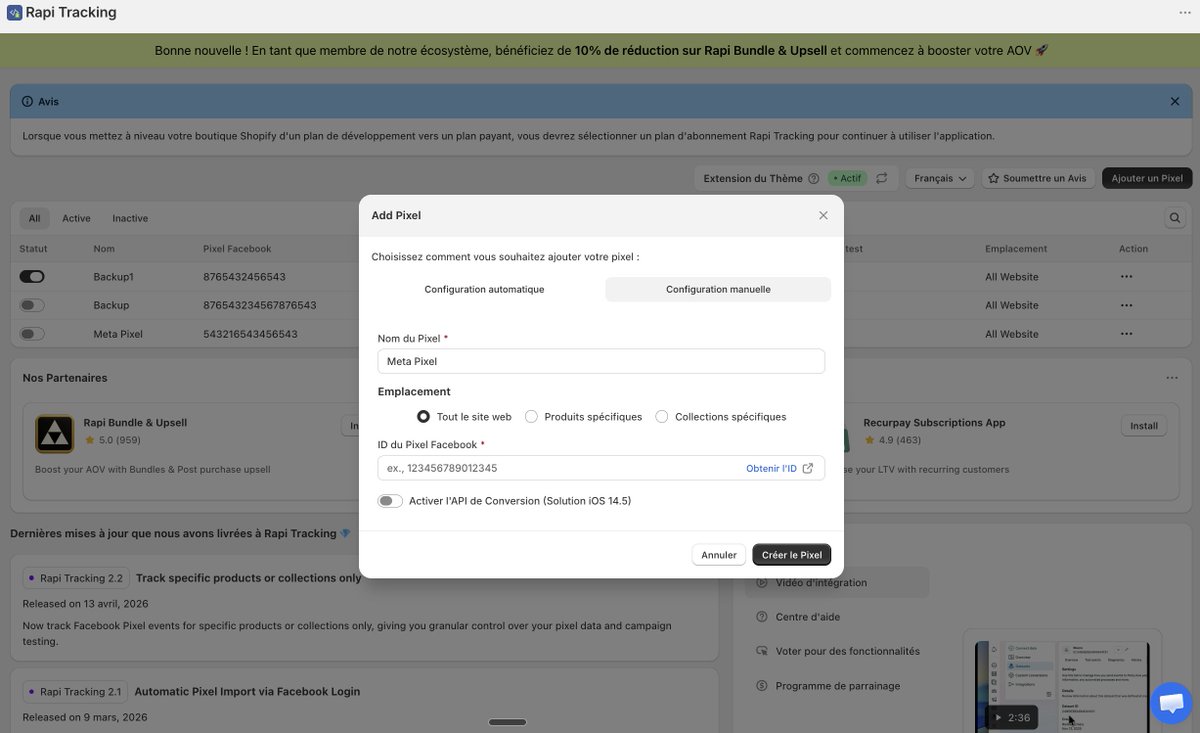The height and width of the screenshot is (733, 1200).
Task: Click dollar icon beside Programme de parrainage
Action: tap(762, 686)
